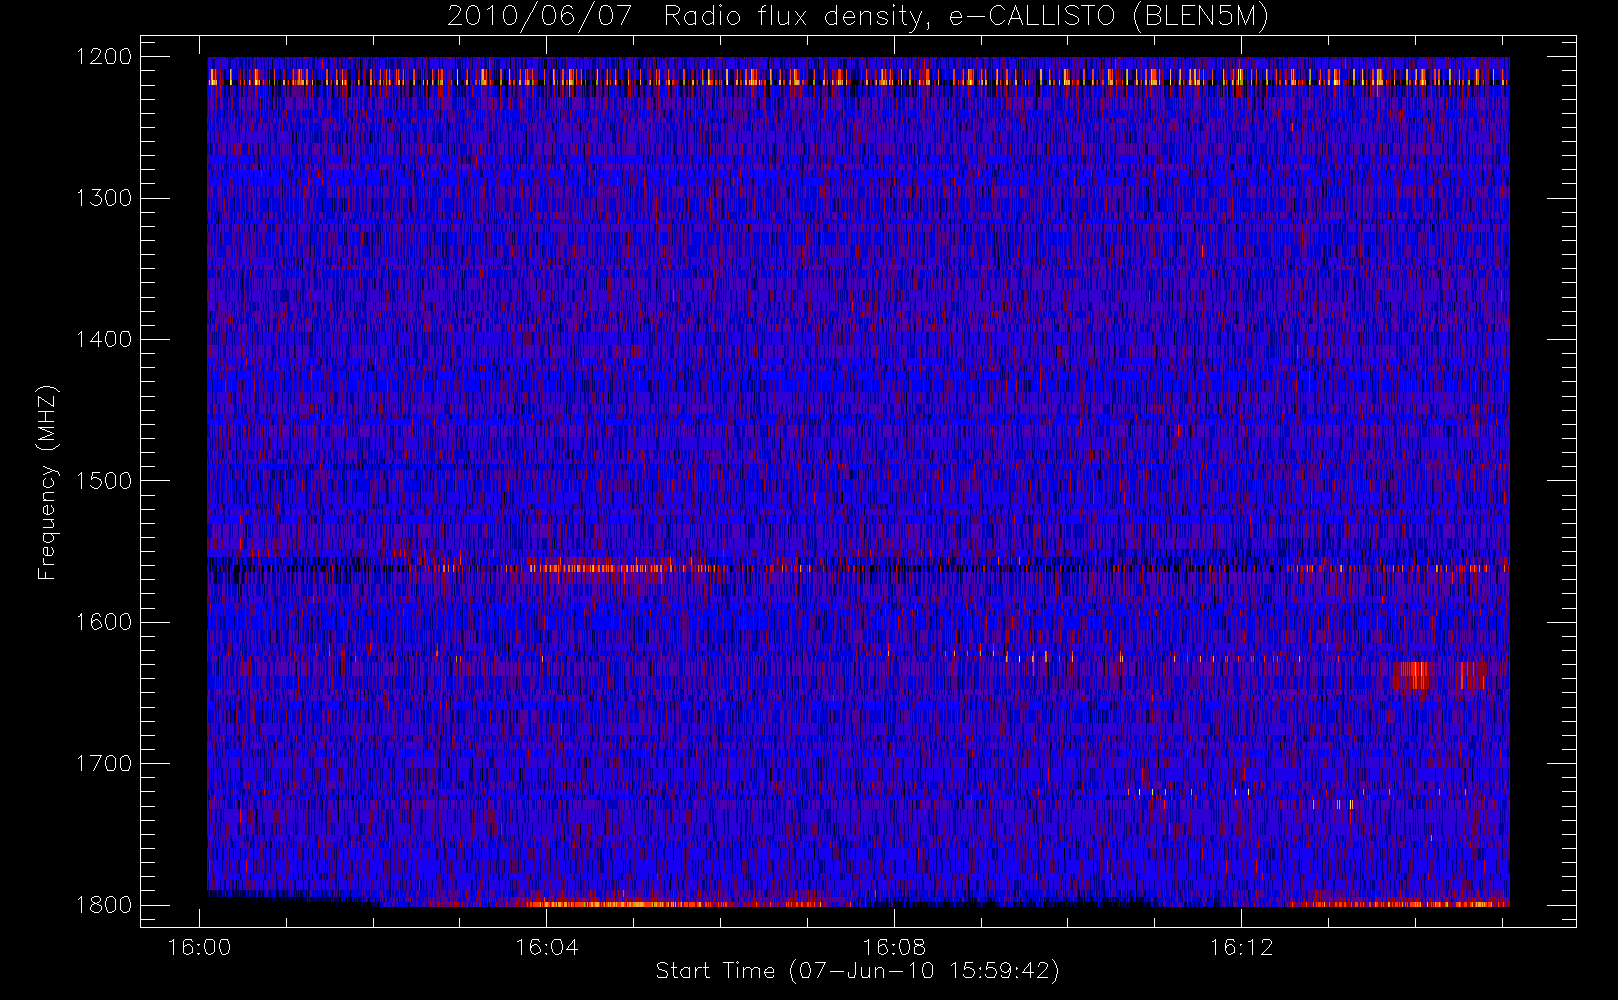Click the 'Start Time (07-Jun-10 15:59:42)' label
Screen dimensions: 1618x1000
pos(858,971)
